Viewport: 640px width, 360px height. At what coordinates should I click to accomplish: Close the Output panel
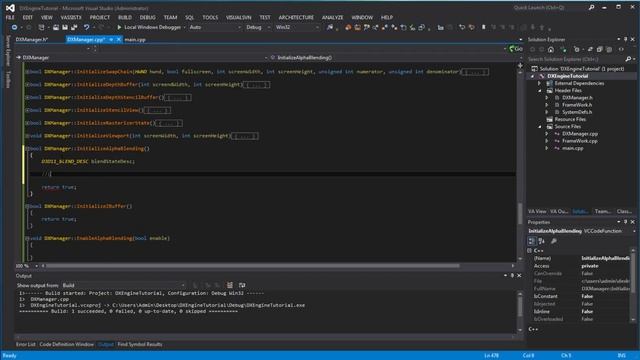[519, 276]
